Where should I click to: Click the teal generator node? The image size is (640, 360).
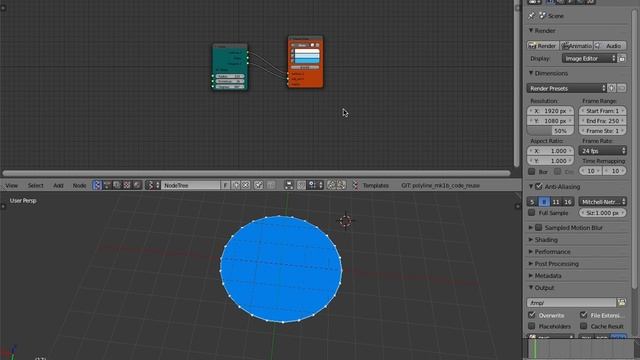tap(230, 67)
